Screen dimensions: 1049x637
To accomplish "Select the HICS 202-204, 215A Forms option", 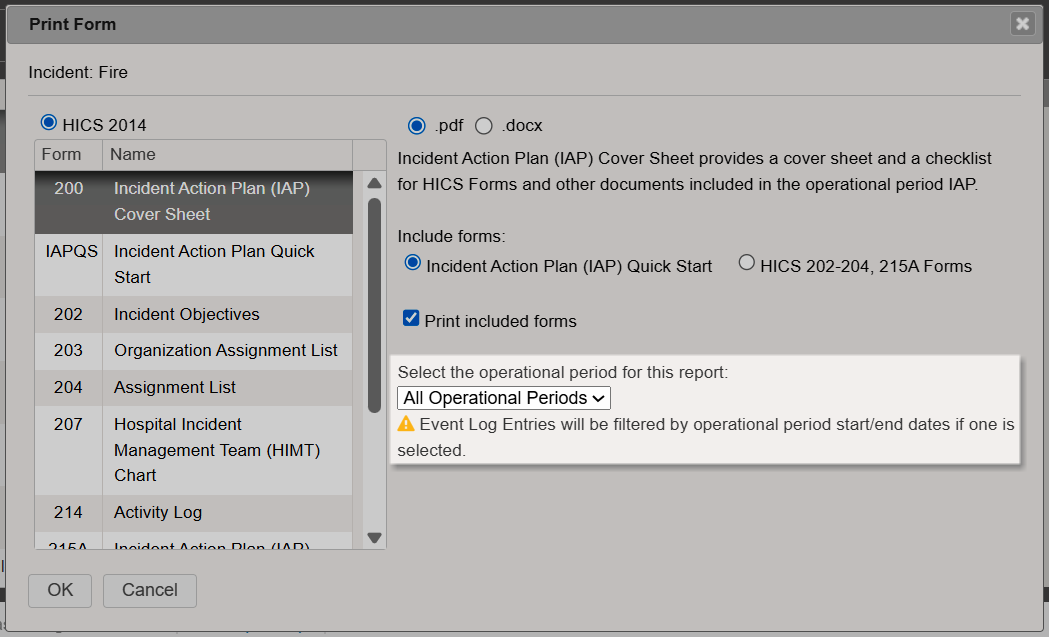I will pyautogui.click(x=746, y=262).
